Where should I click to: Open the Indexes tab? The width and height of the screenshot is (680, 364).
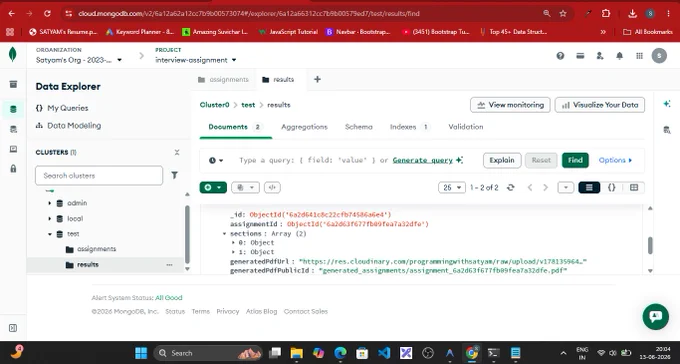coord(409,127)
